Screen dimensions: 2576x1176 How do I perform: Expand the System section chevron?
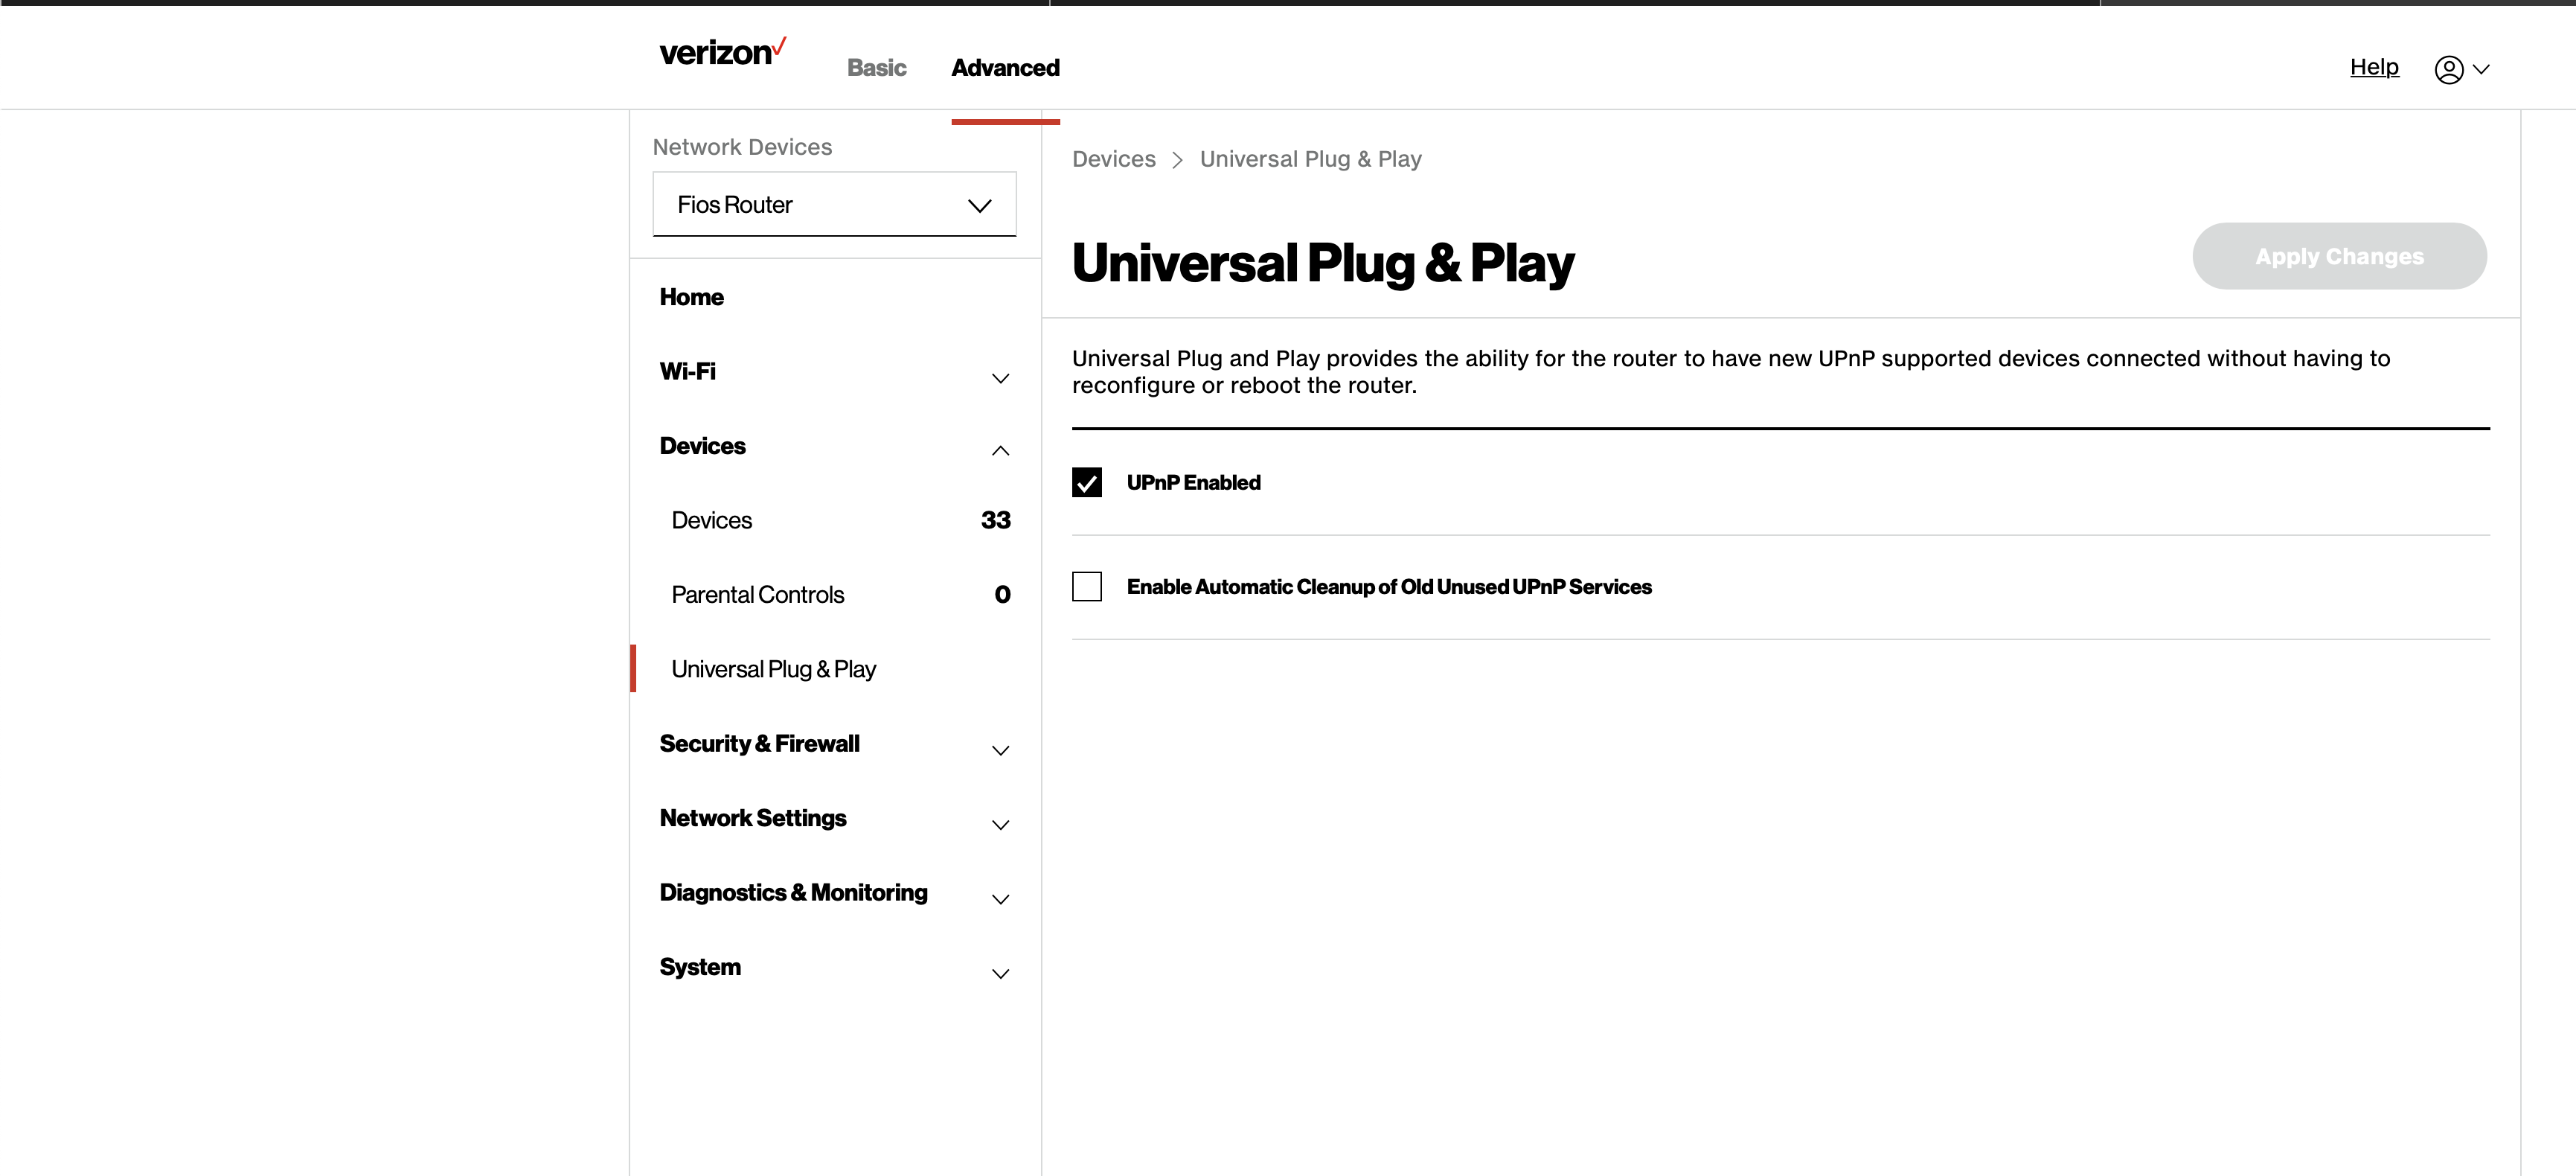pos(1000,974)
